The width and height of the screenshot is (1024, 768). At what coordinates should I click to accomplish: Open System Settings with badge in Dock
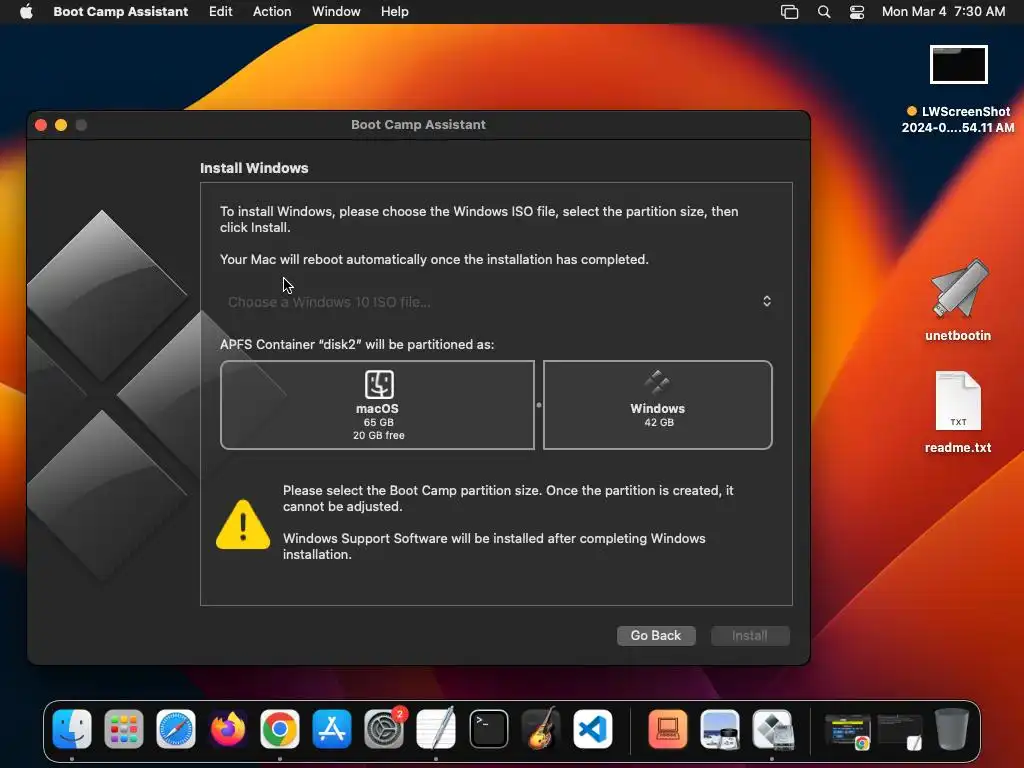(x=384, y=729)
